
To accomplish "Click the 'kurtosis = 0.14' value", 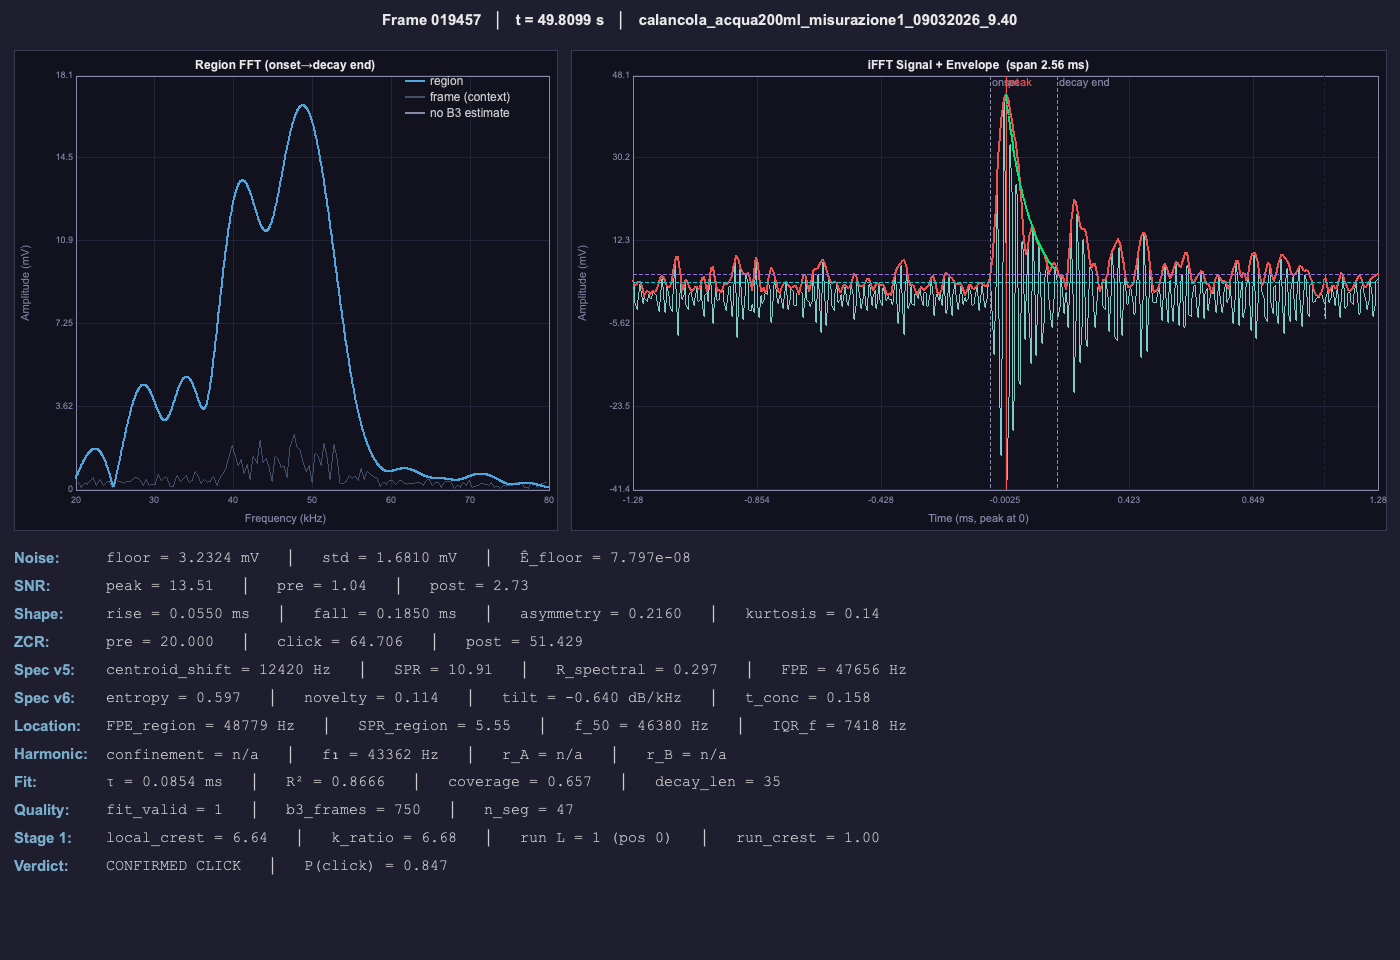I will tap(812, 614).
